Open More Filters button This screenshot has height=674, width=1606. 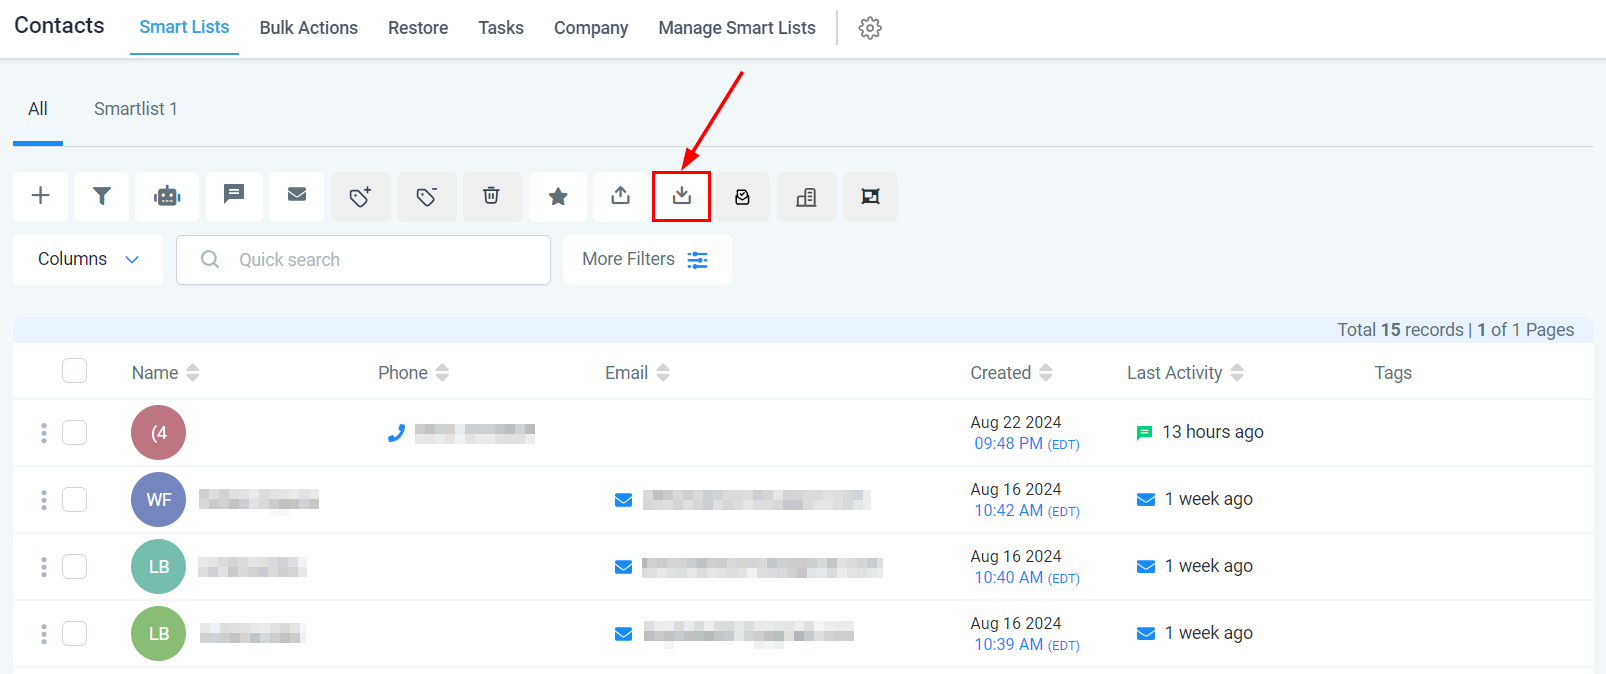646,260
